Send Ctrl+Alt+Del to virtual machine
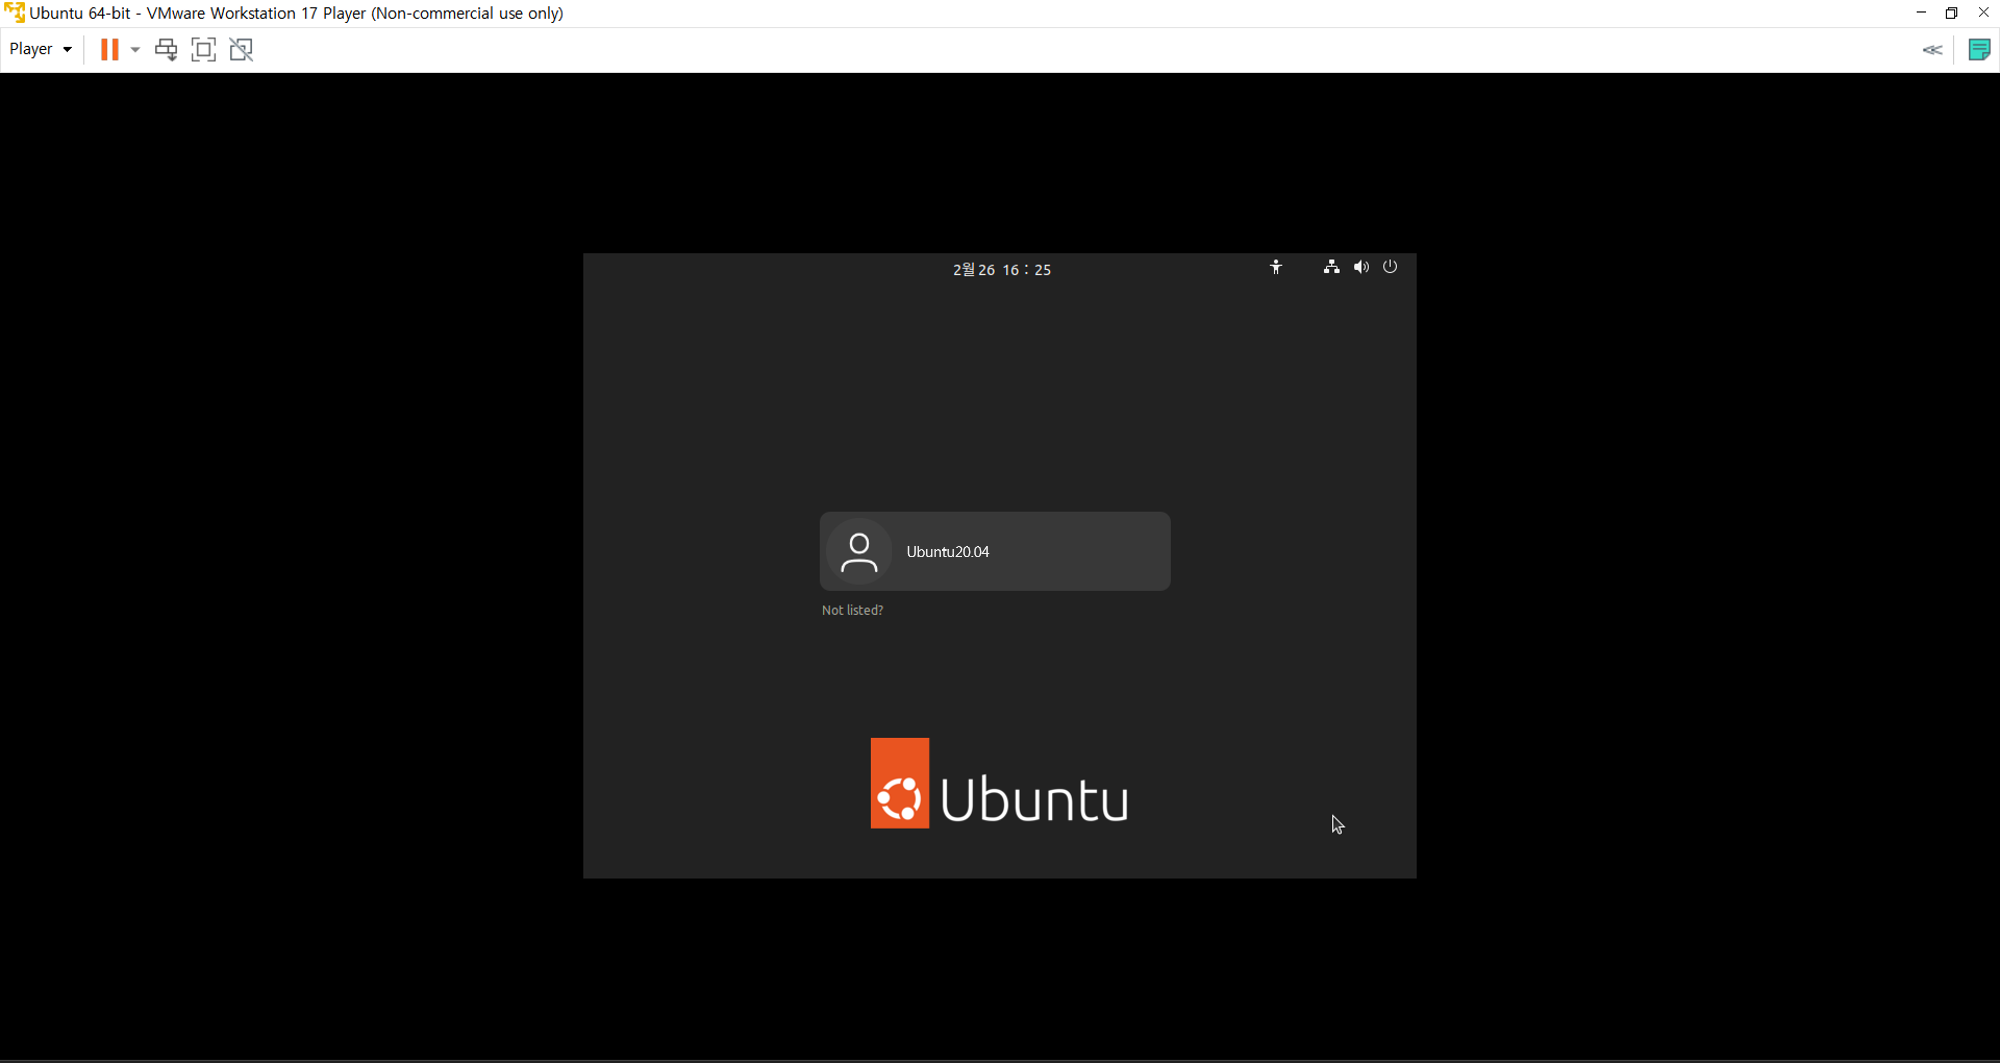 [x=166, y=49]
